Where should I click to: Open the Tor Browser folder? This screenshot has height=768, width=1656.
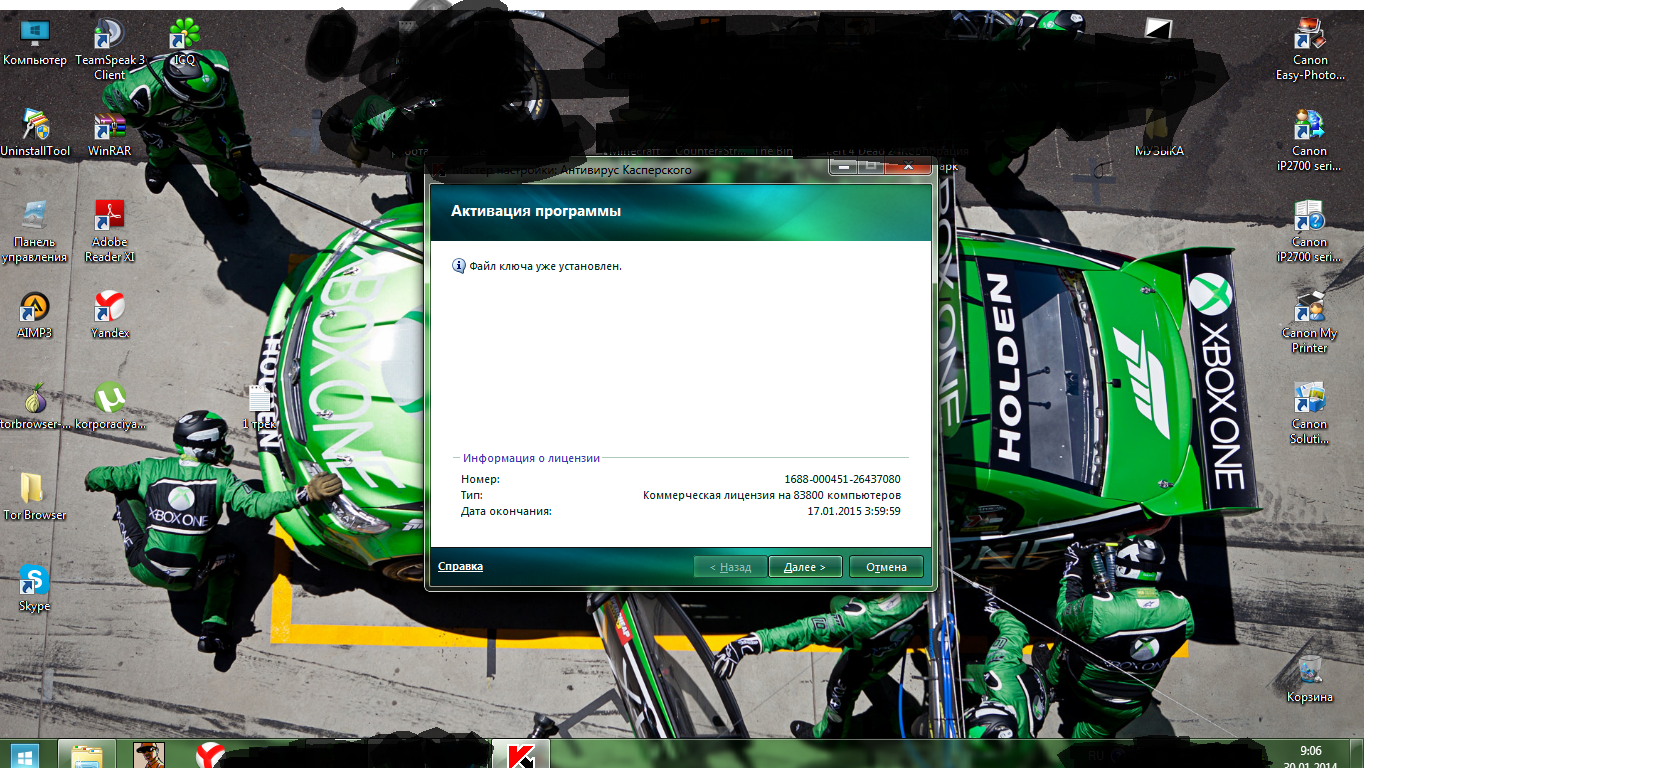[35, 497]
